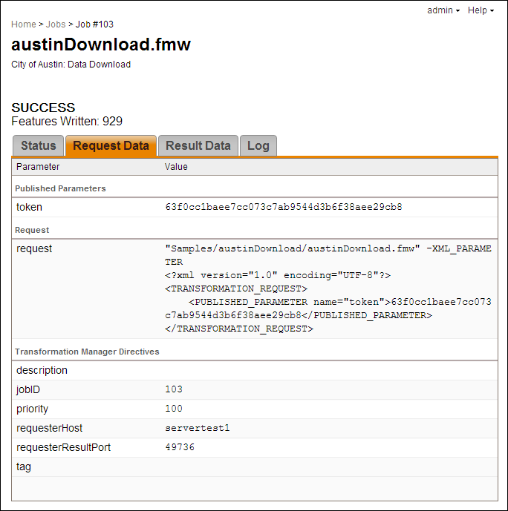Switch to the Status tab
The image size is (508, 511).
click(38, 146)
